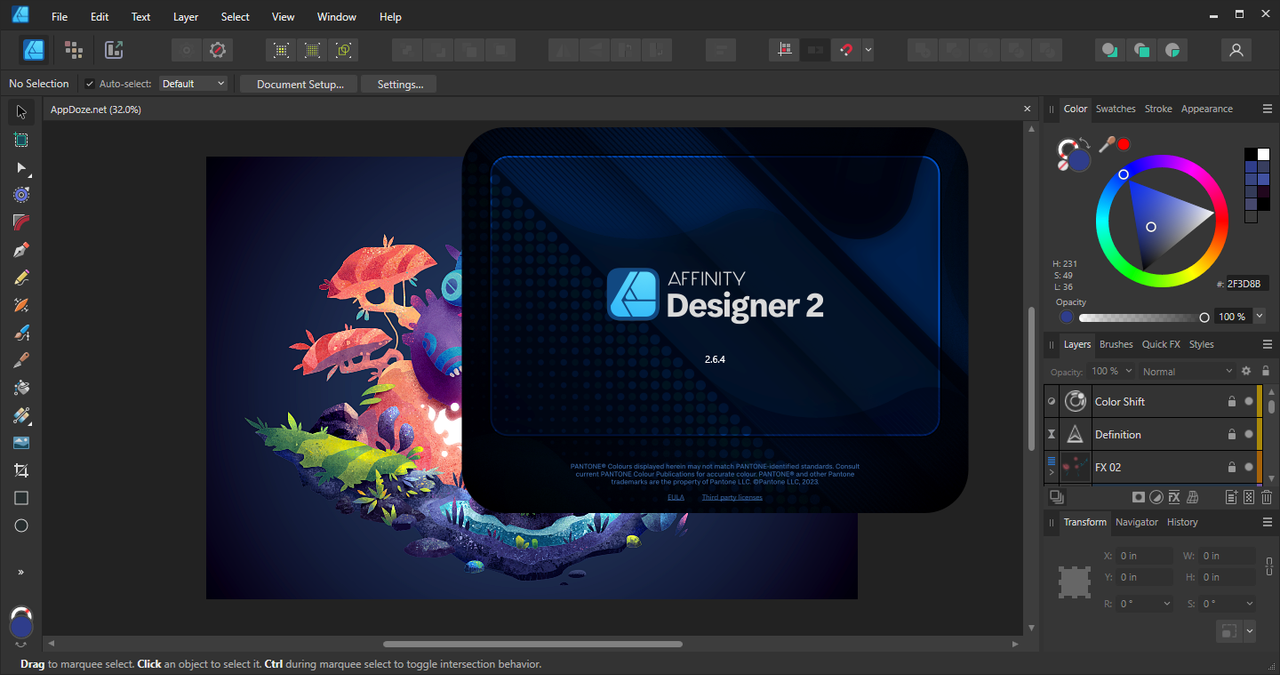The width and height of the screenshot is (1280, 675).
Task: Toggle the lock icon beside blend mode
Action: click(1265, 371)
